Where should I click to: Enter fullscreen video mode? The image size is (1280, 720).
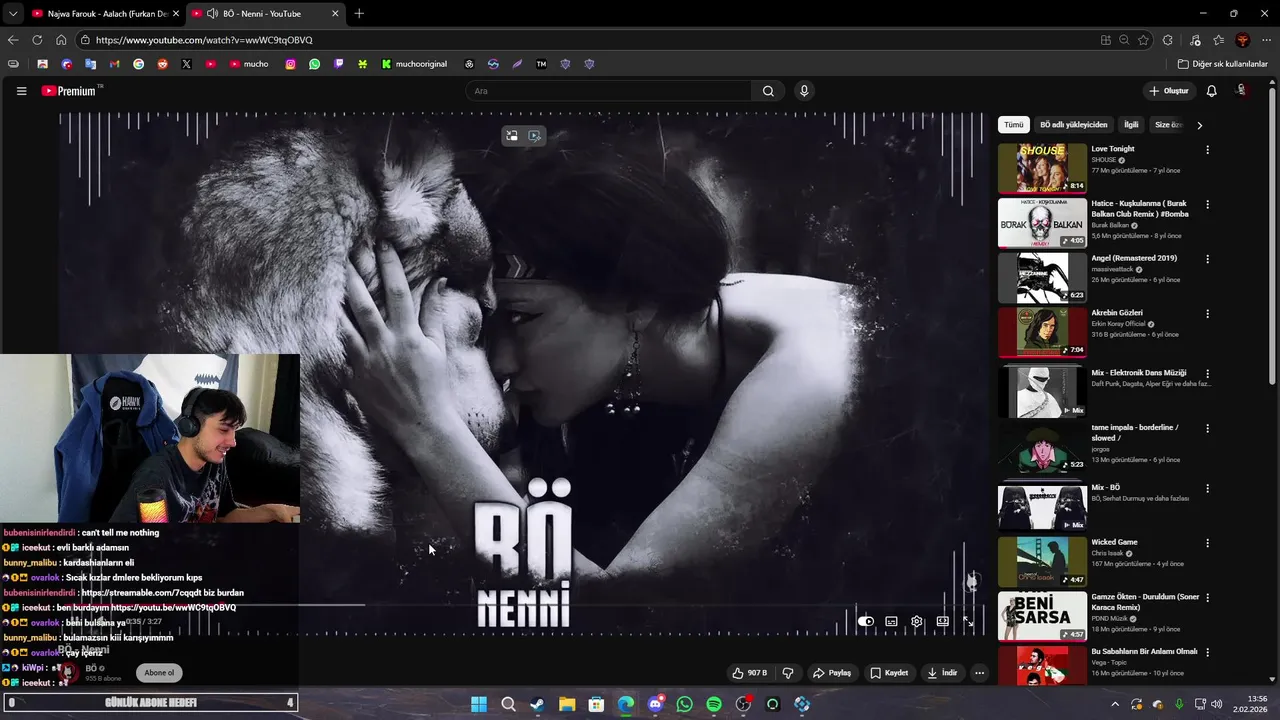pyautogui.click(x=968, y=621)
